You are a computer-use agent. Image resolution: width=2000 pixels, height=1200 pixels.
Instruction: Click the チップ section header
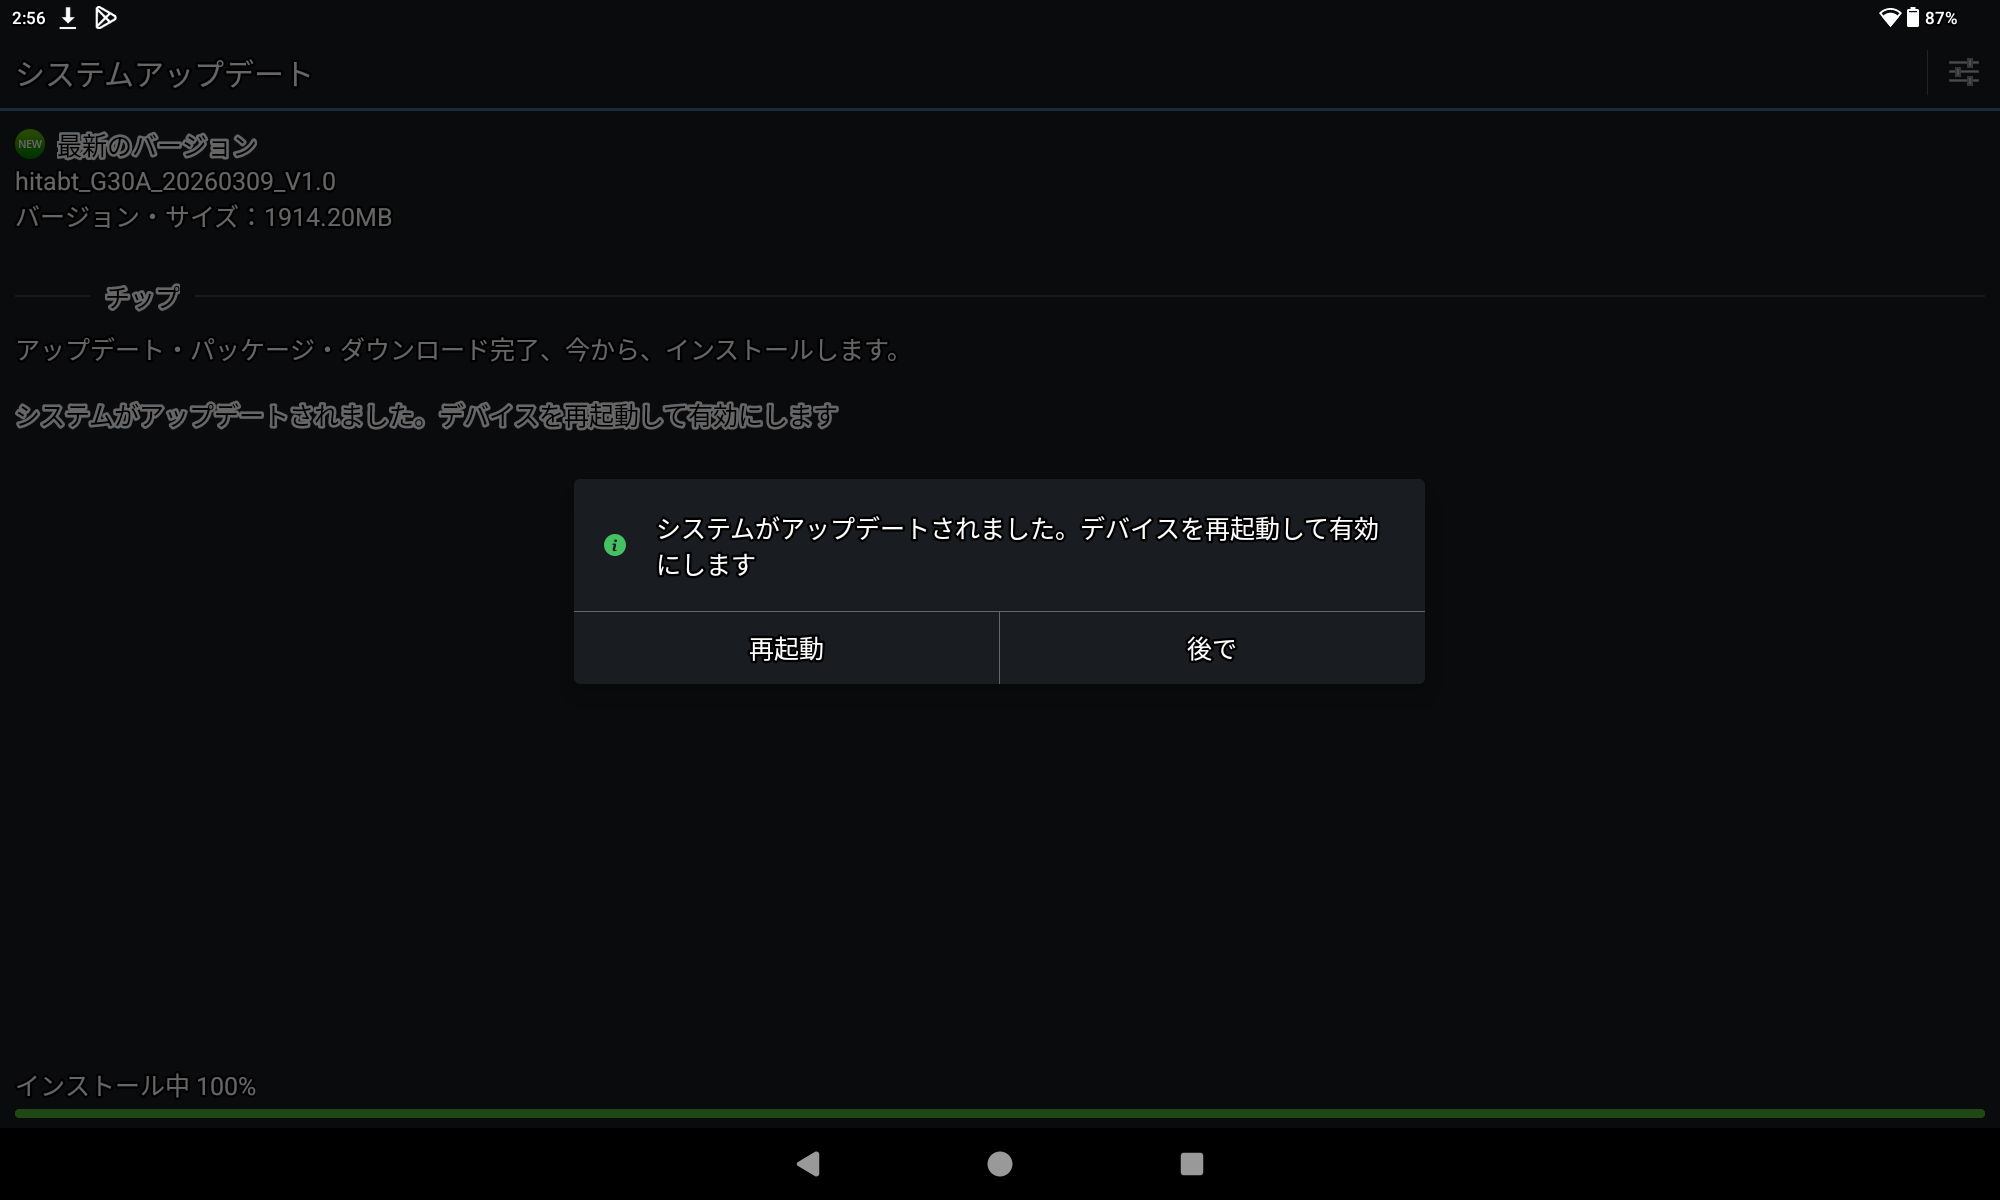click(x=142, y=297)
